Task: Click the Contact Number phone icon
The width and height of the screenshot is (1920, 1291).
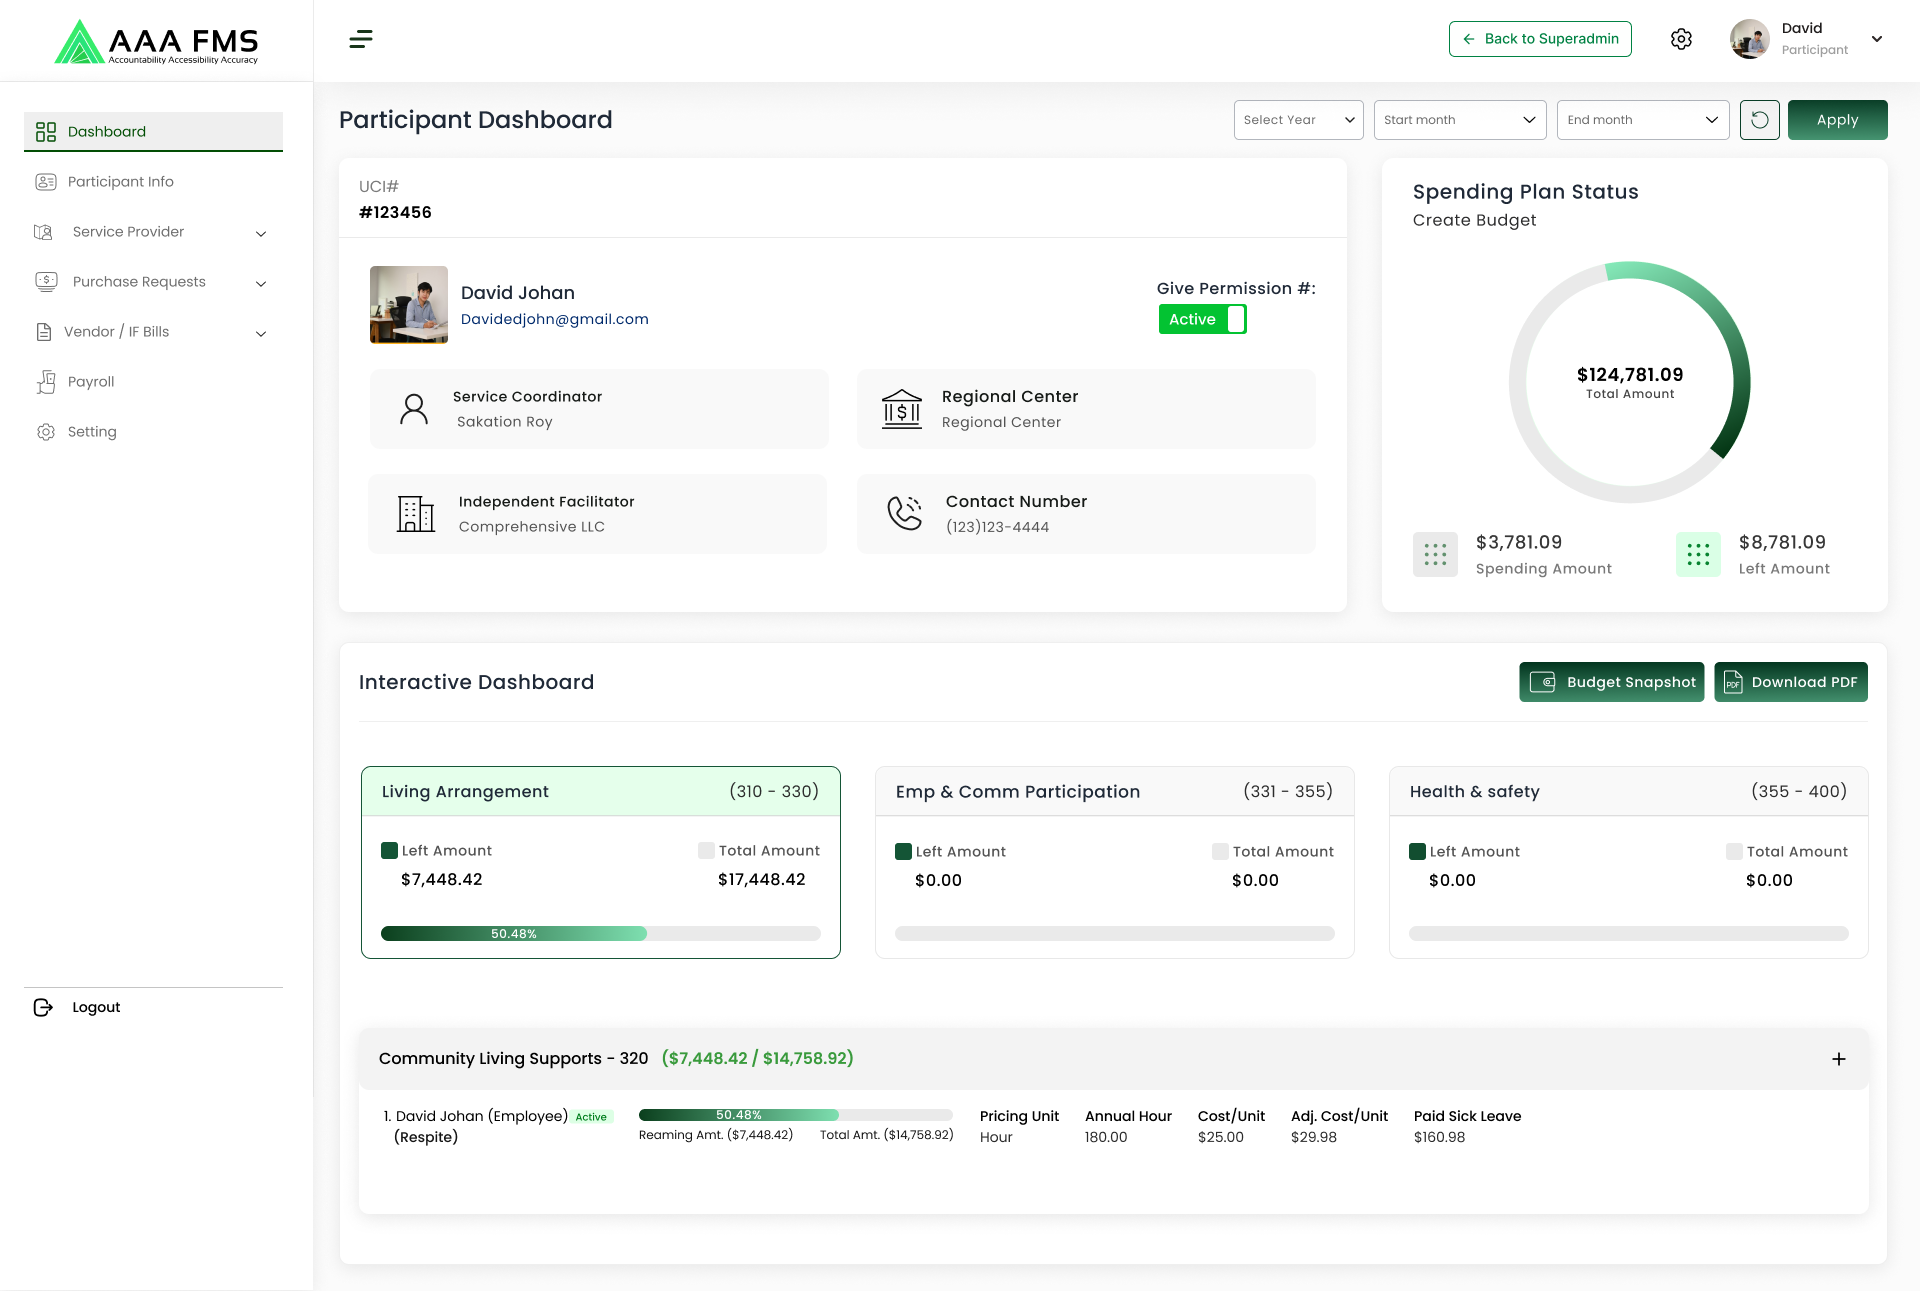Action: coord(904,513)
